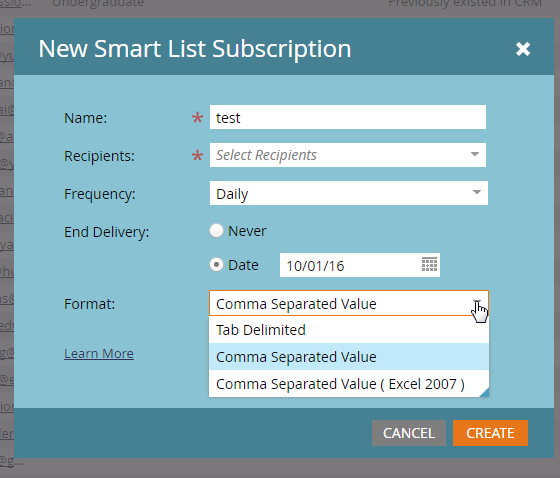Screen dimensions: 560x478
Task: Close the New Smart List Subscription dialog
Action: 523,49
